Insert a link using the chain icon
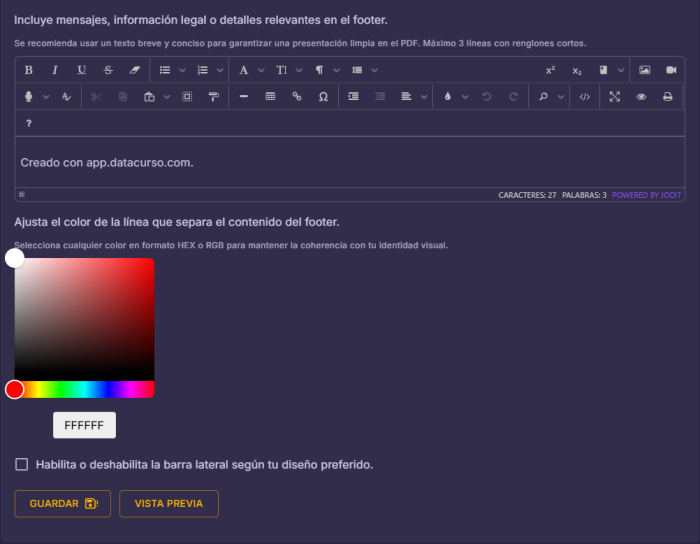The height and width of the screenshot is (544, 700). click(x=297, y=97)
